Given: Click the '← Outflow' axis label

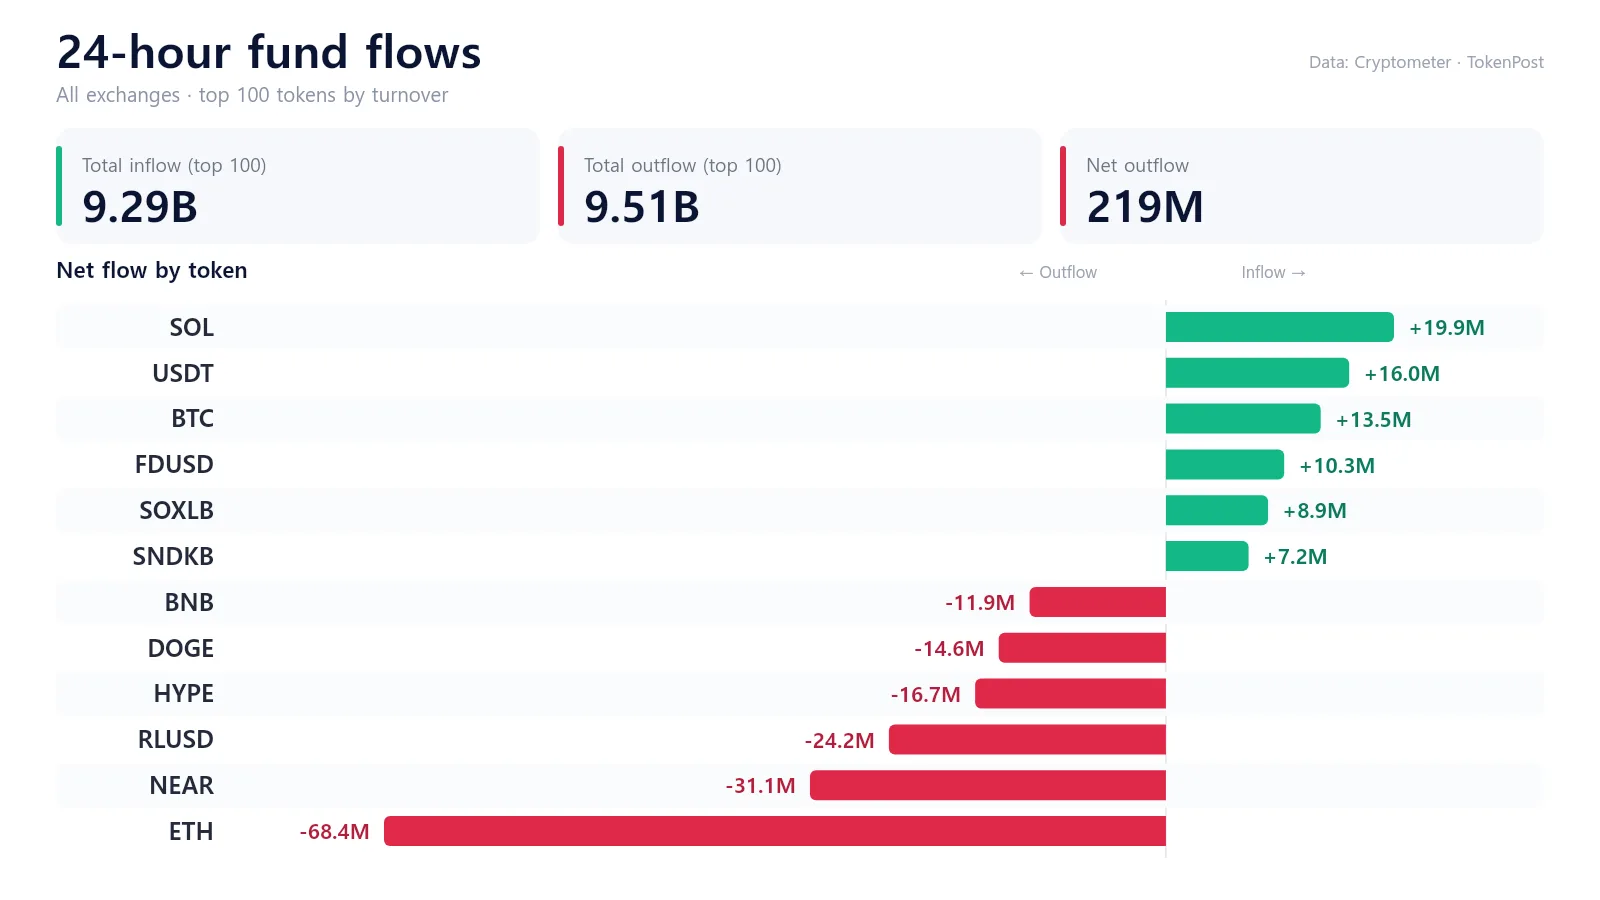Looking at the screenshot, I should [1058, 272].
